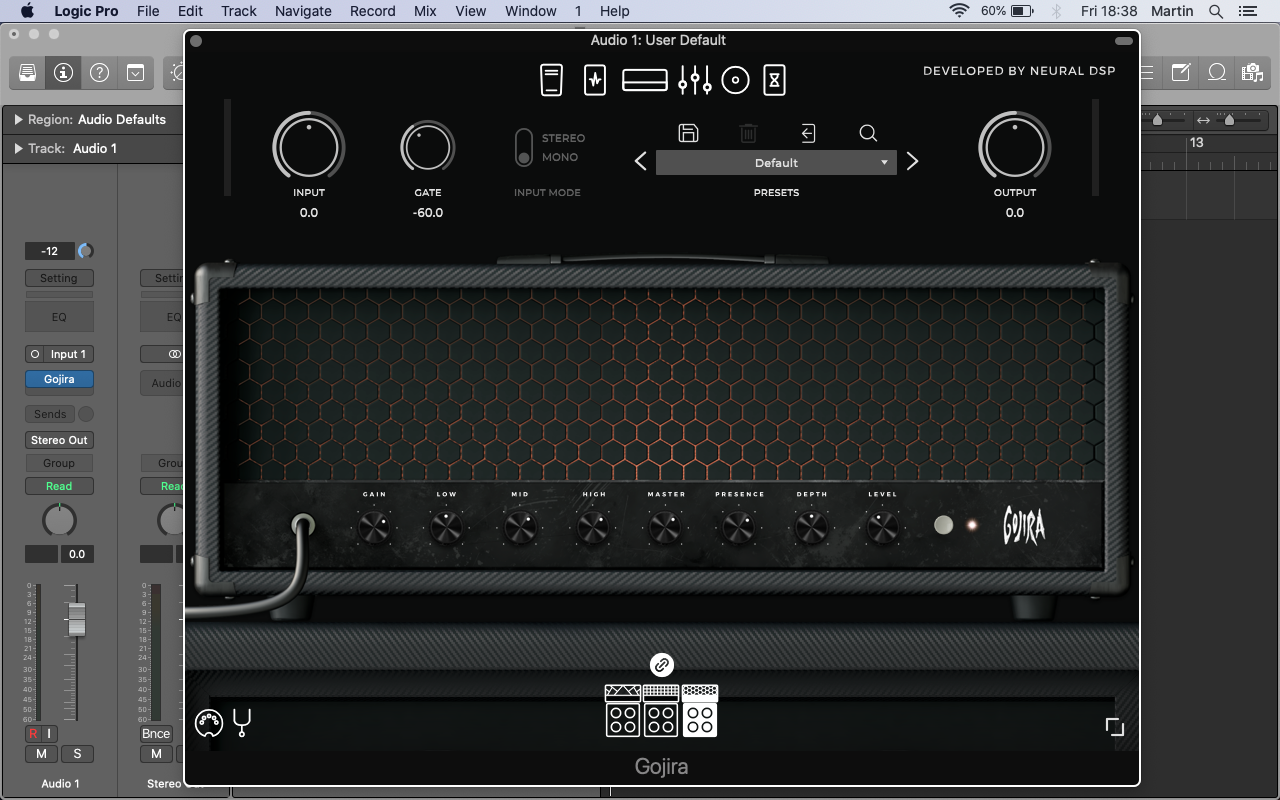Toggle the Sends round indicator button
Viewport: 1280px width, 800px height.
(x=86, y=414)
